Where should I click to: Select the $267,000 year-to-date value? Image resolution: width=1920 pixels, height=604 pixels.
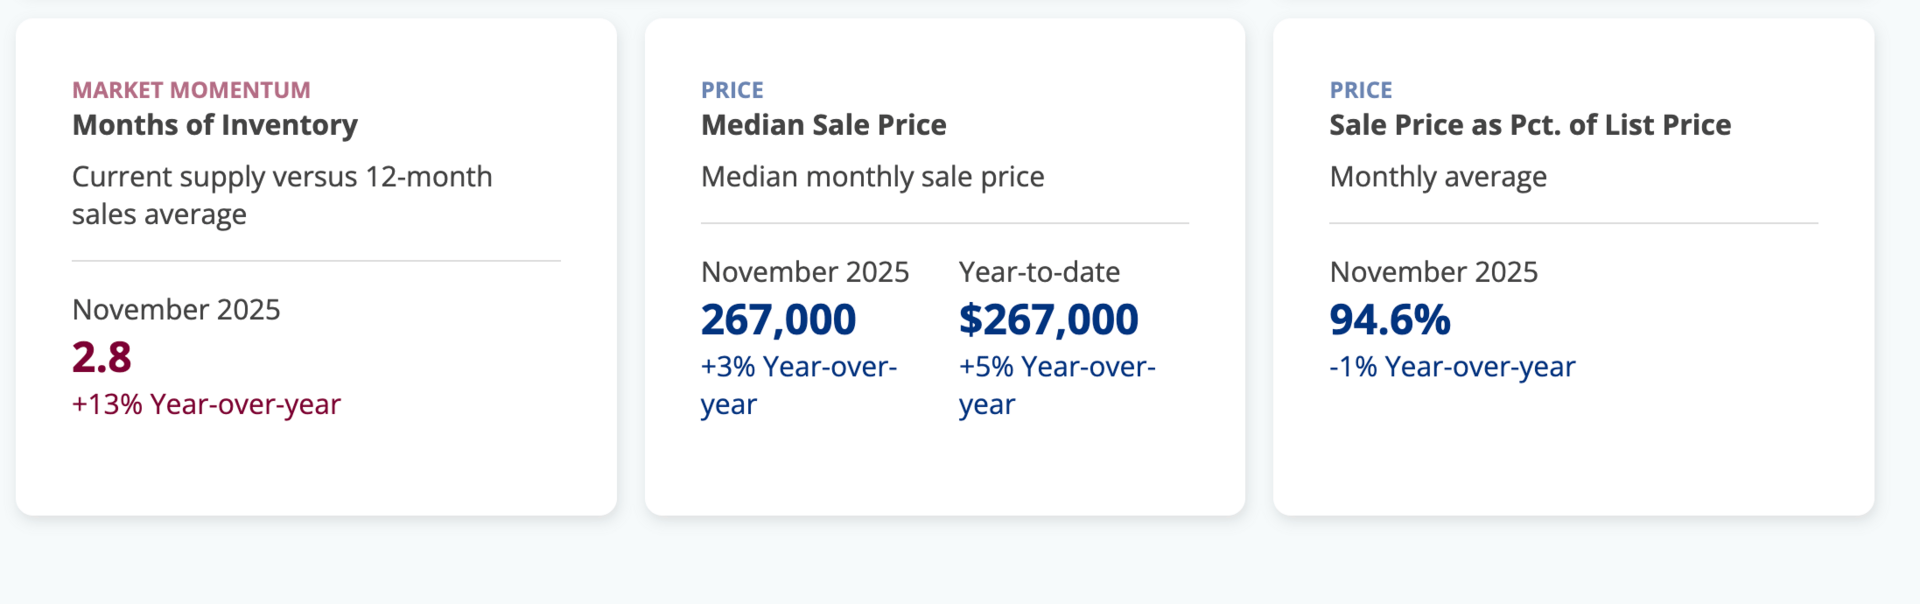[x=1048, y=320]
